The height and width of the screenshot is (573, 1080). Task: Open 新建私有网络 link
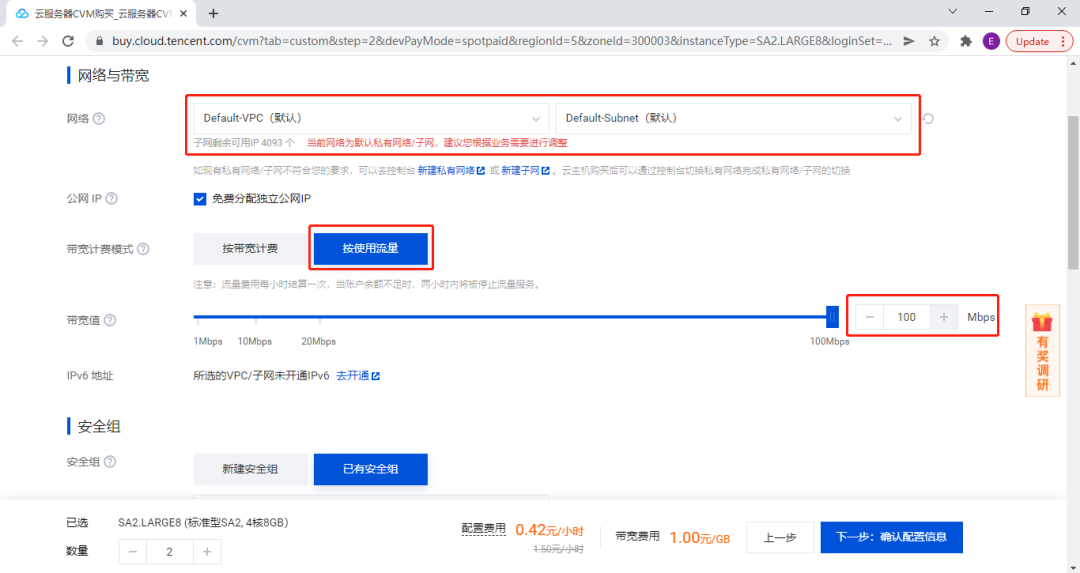451,171
